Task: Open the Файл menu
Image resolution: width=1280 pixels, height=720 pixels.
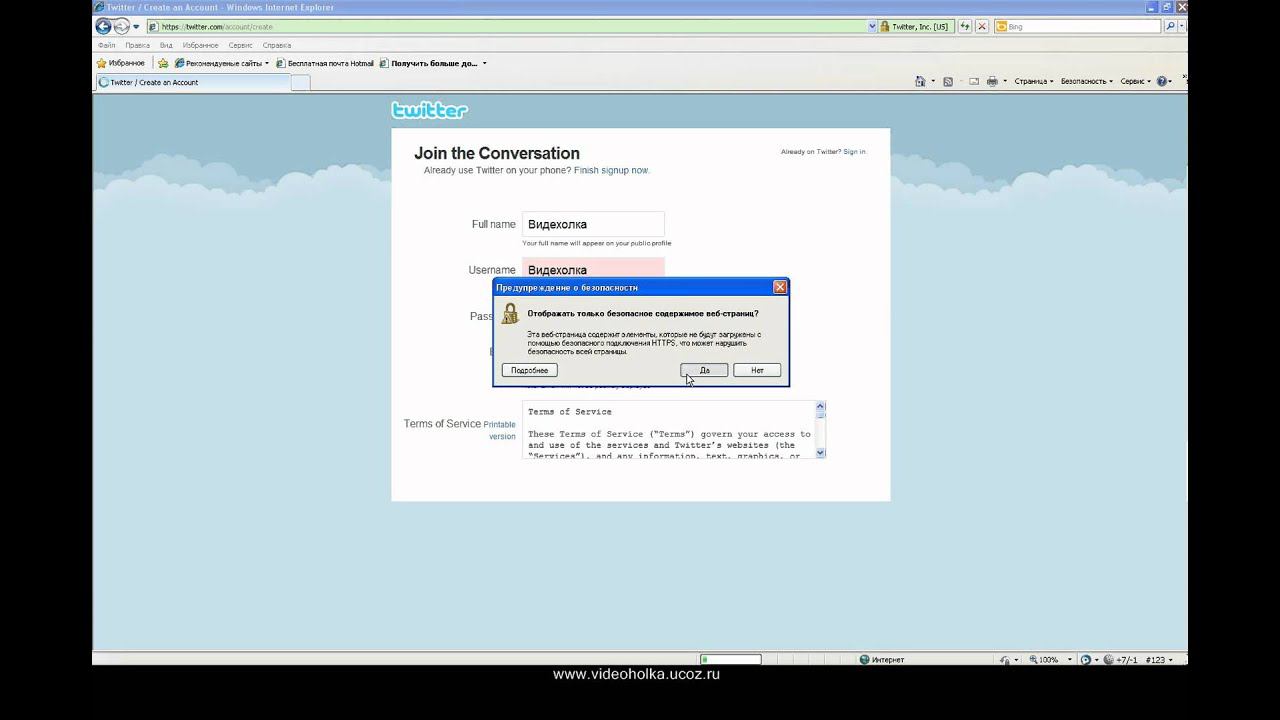Action: tap(106, 45)
